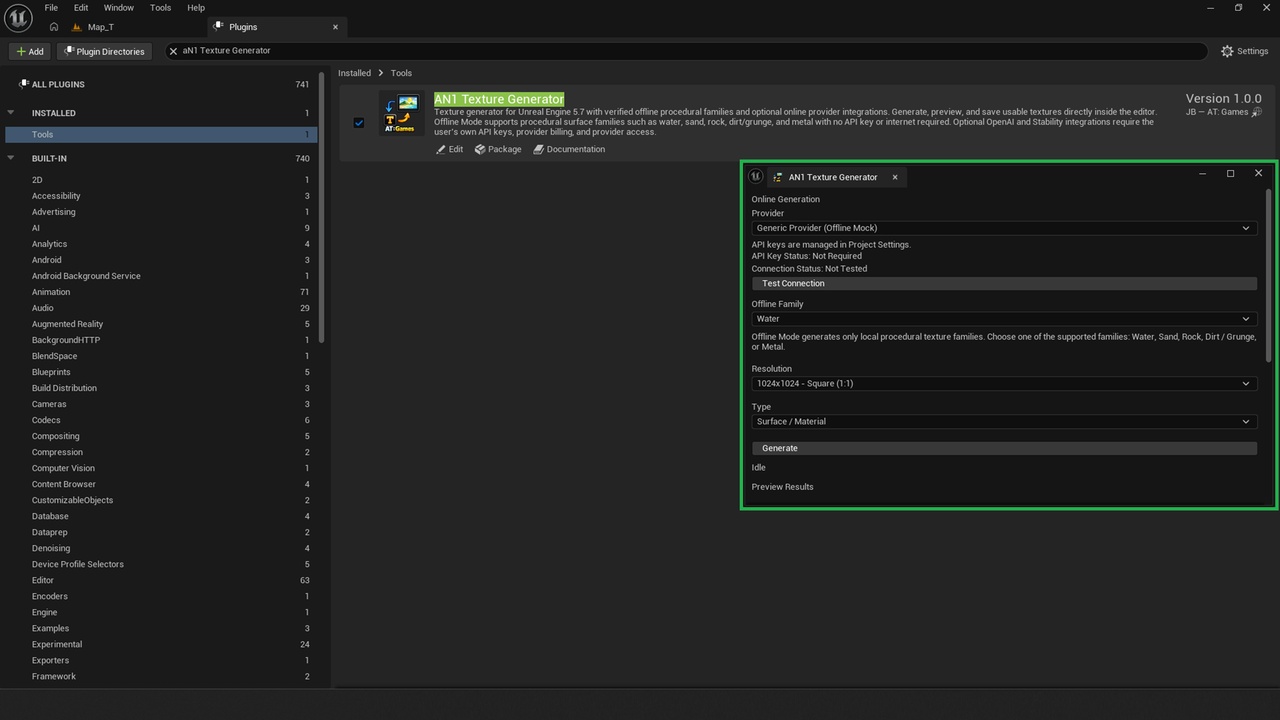1280x720 pixels.
Task: Open the Edit menu
Action: 81,8
